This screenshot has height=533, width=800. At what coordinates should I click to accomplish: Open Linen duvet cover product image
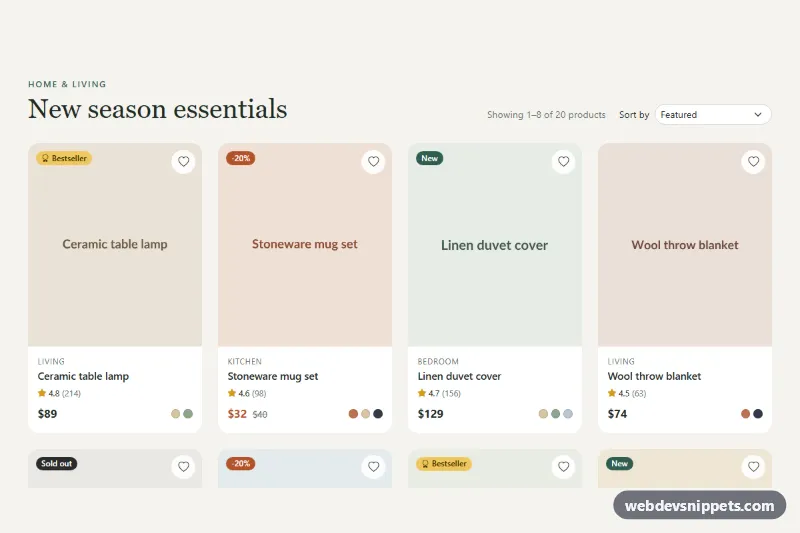pyautogui.click(x=494, y=245)
